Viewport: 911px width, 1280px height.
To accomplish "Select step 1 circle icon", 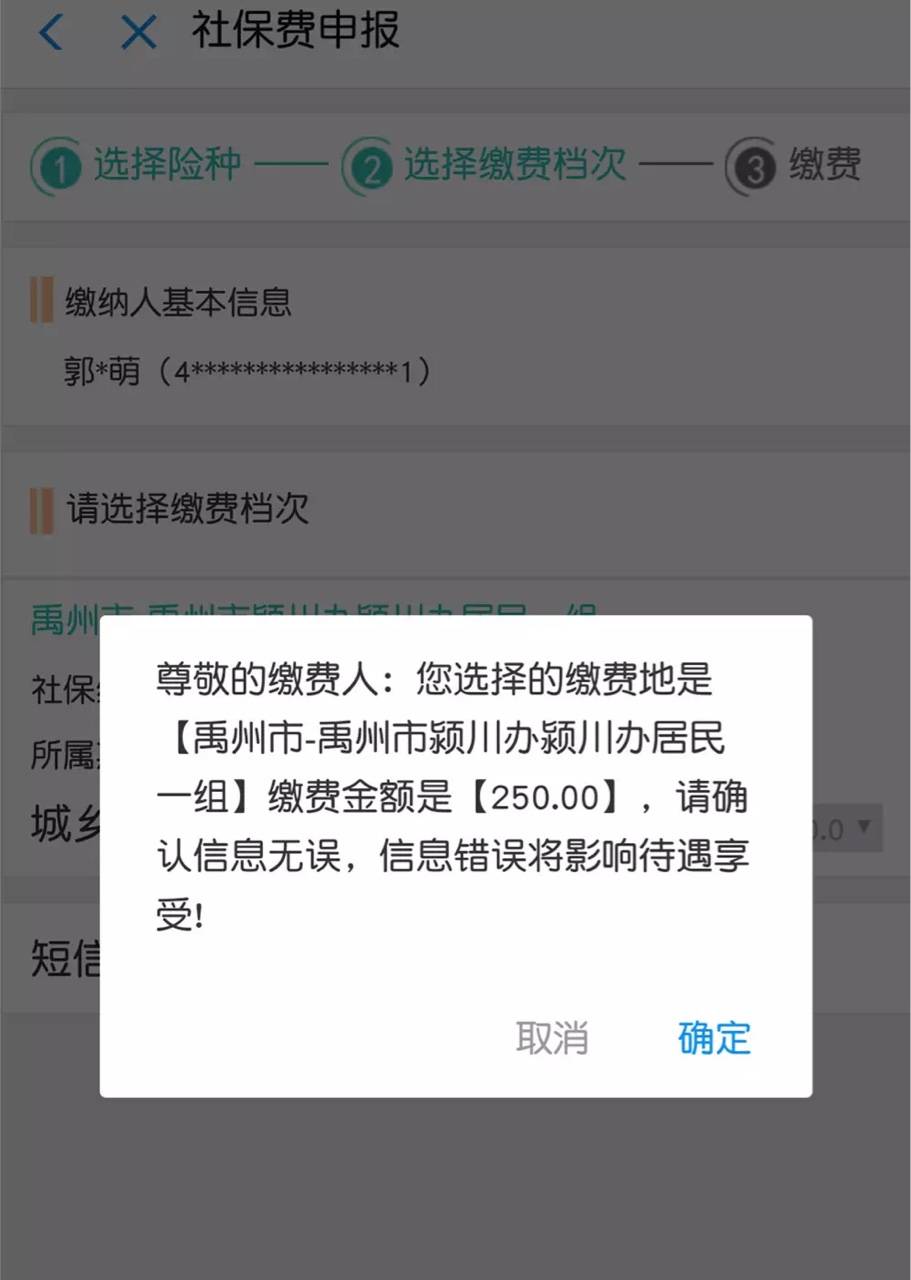I will pyautogui.click(x=59, y=166).
